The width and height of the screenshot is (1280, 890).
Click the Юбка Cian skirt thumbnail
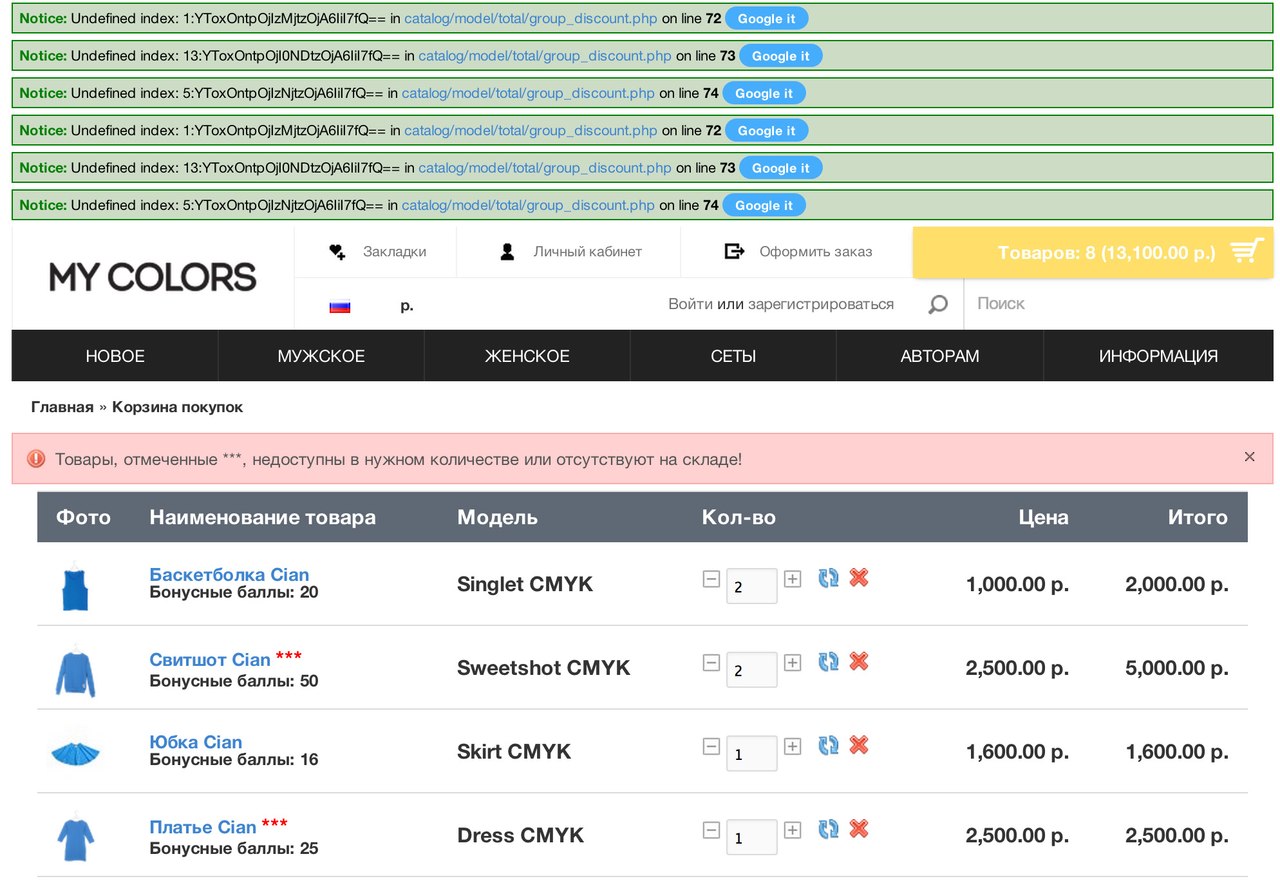pyautogui.click(x=75, y=752)
